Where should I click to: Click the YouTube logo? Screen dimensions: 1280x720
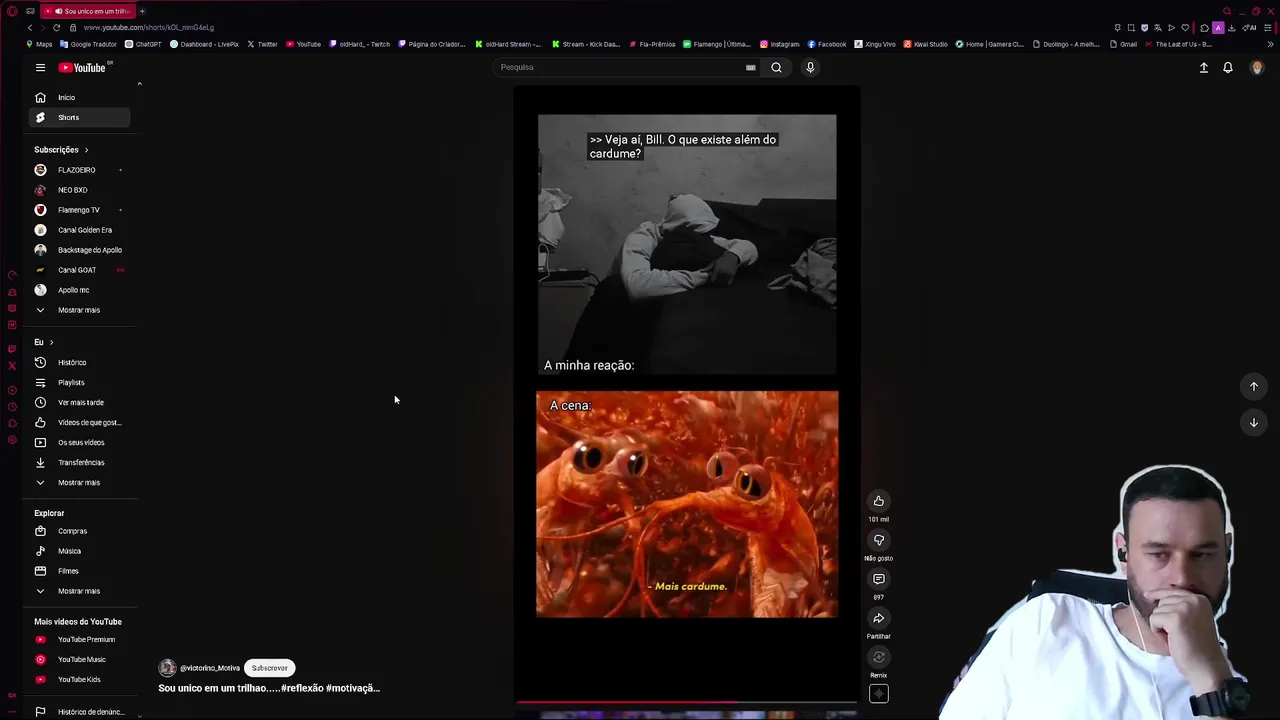(84, 67)
